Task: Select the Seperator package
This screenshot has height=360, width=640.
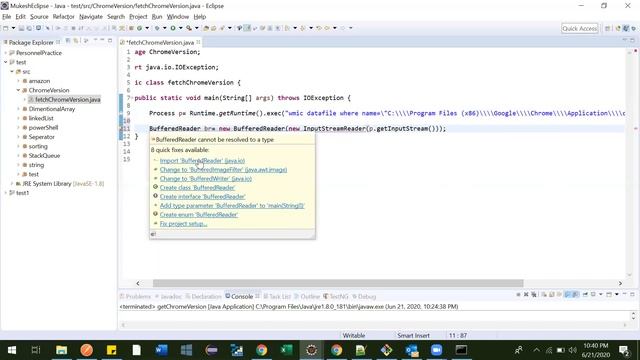Action: [x=41, y=137]
